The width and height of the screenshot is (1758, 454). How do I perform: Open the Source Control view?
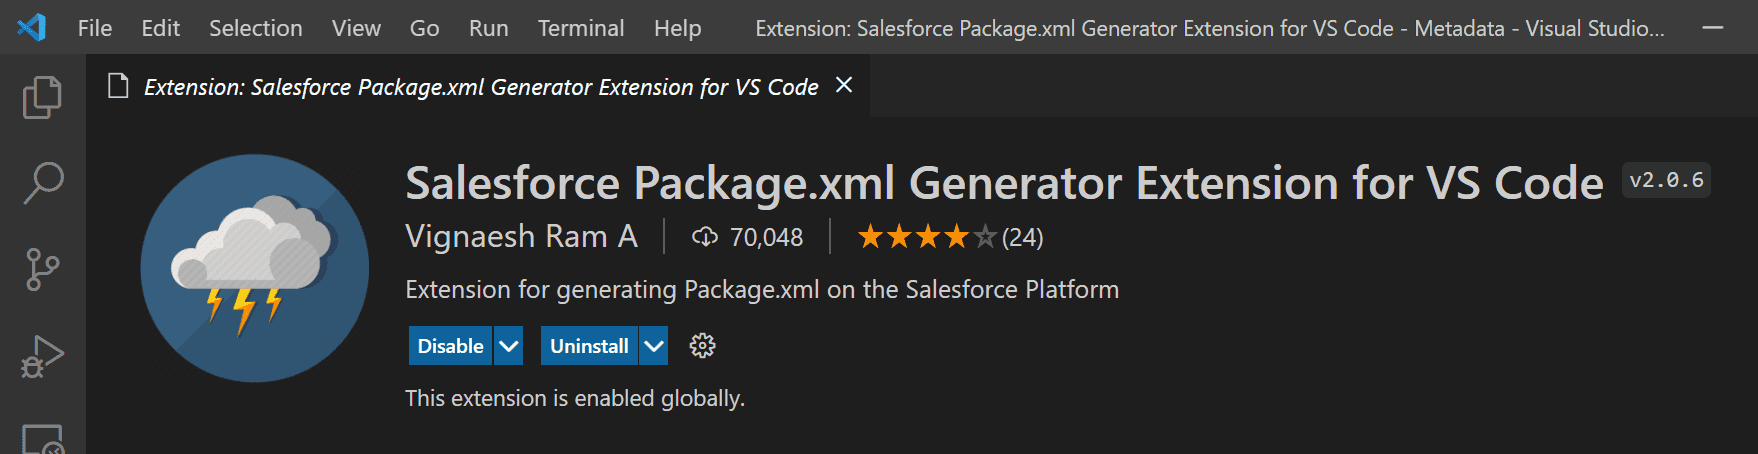tap(42, 269)
